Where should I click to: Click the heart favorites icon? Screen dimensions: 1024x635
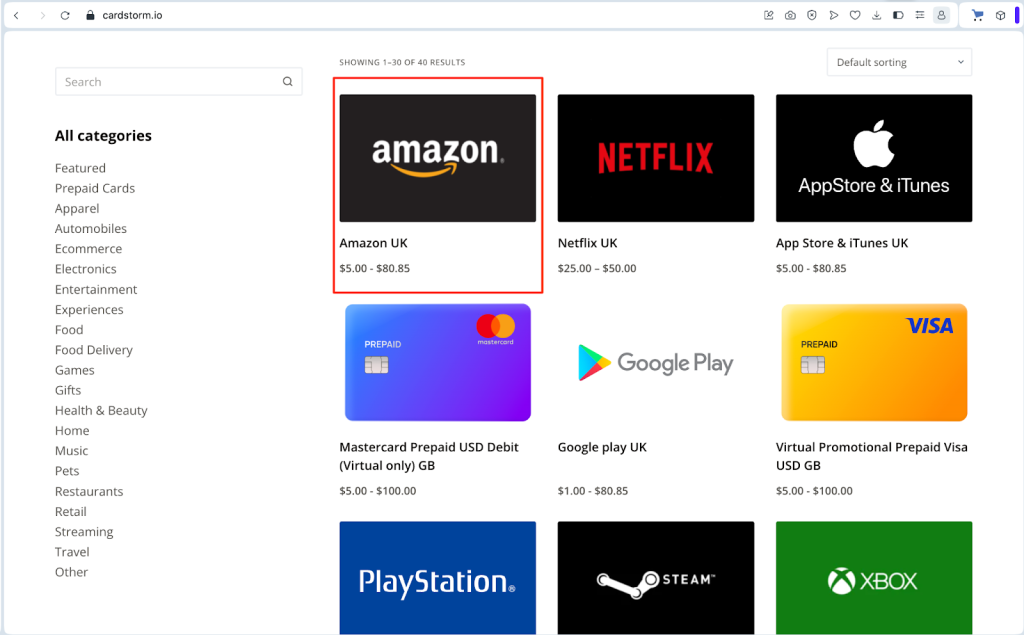click(x=855, y=15)
